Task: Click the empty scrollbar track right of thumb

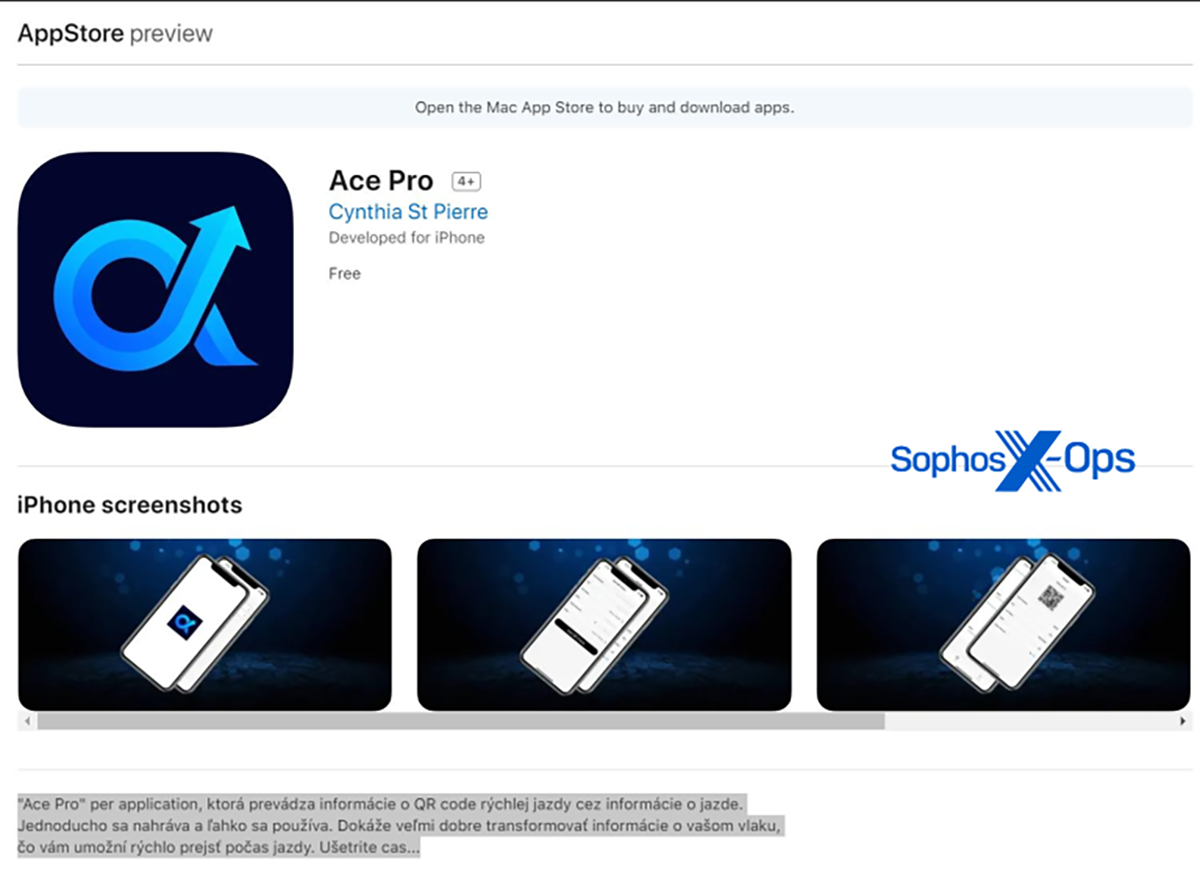Action: point(1030,720)
